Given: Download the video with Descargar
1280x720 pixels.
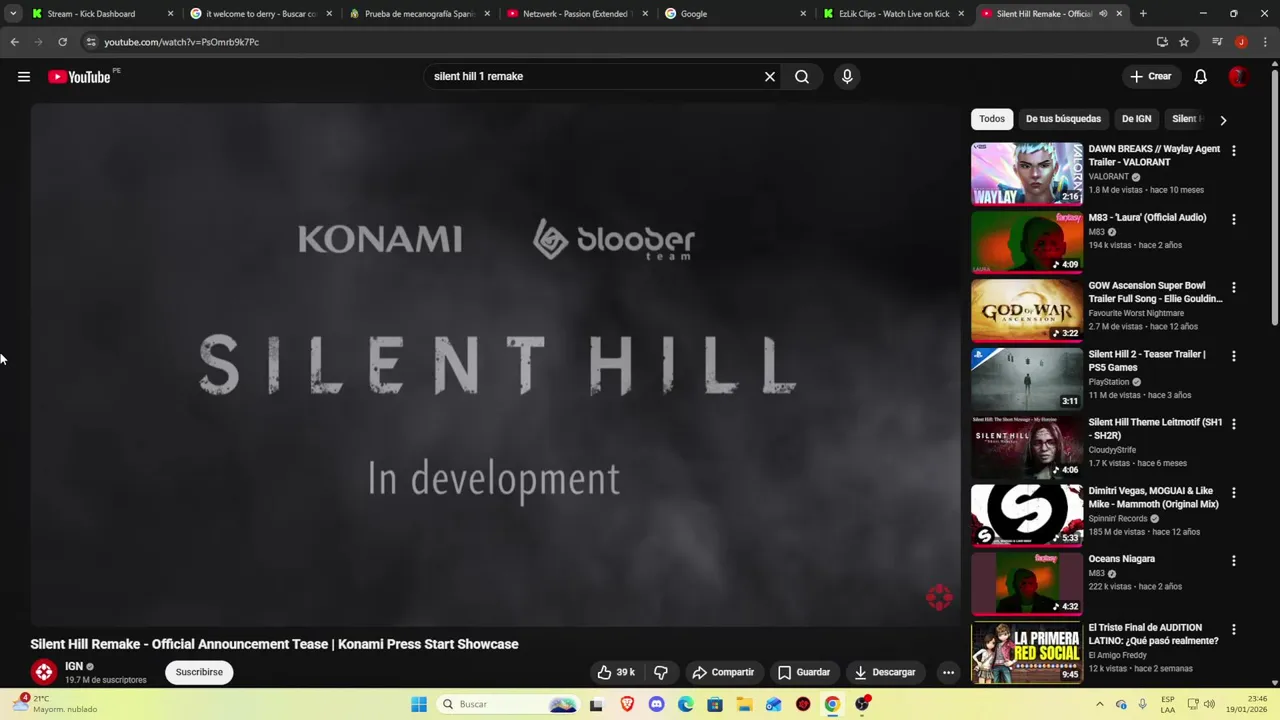Looking at the screenshot, I should (x=885, y=672).
